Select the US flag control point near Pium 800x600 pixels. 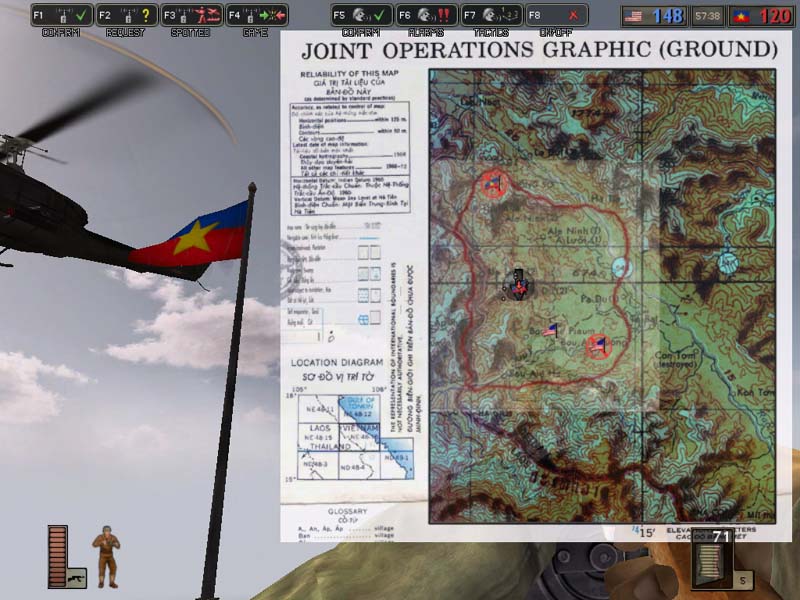(549, 329)
